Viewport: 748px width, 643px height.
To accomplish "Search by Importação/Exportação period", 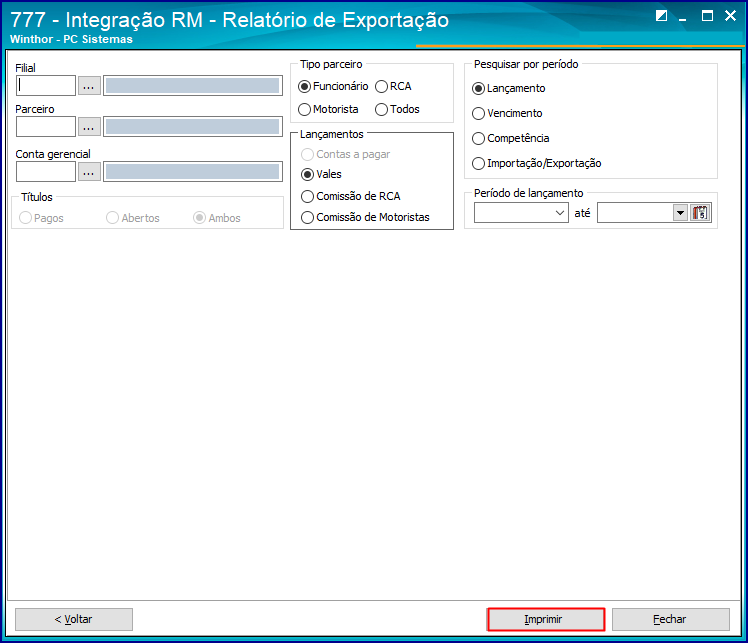I will 537,164.
